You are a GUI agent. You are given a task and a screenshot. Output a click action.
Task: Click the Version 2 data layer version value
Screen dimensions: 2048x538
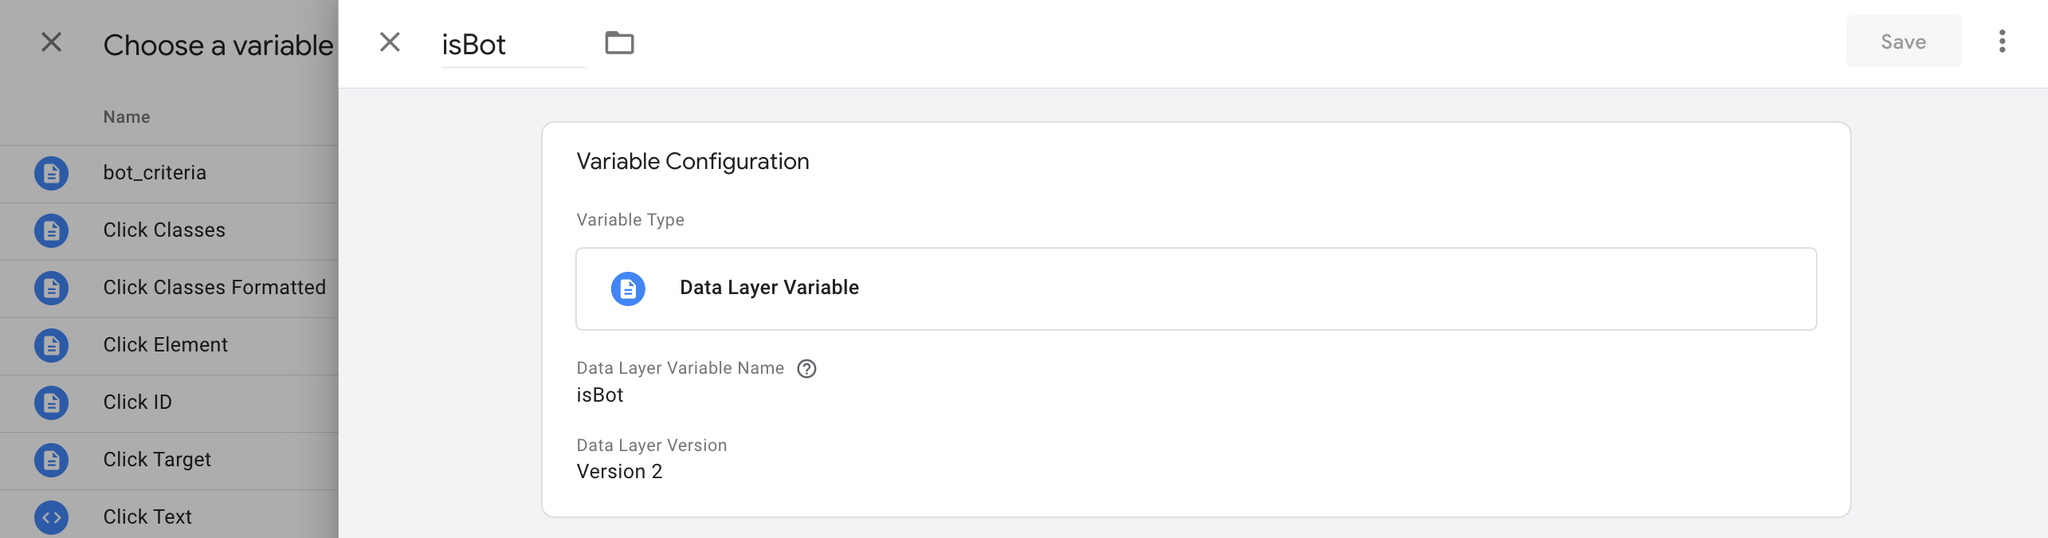pyautogui.click(x=619, y=471)
